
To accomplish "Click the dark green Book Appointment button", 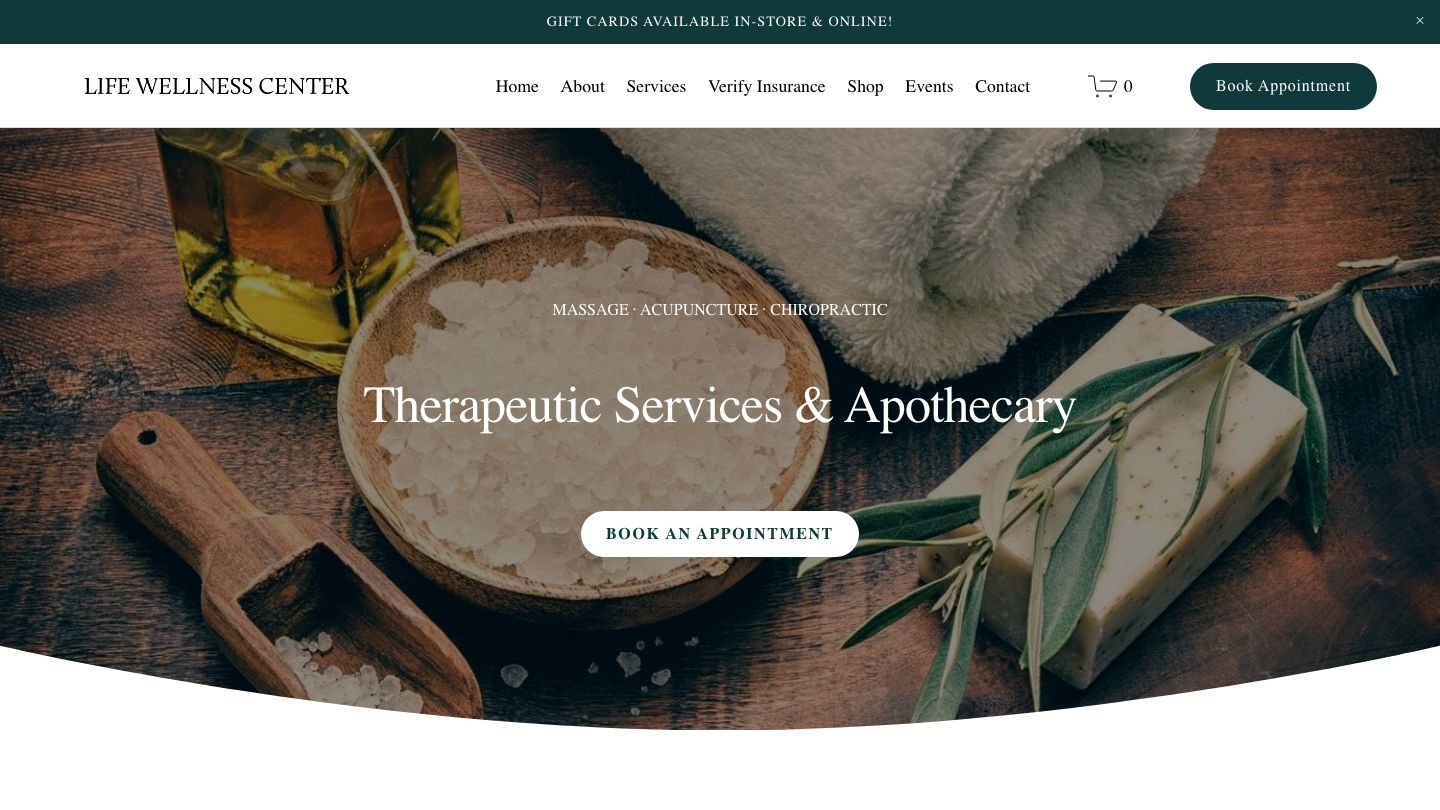I will click(x=1283, y=86).
